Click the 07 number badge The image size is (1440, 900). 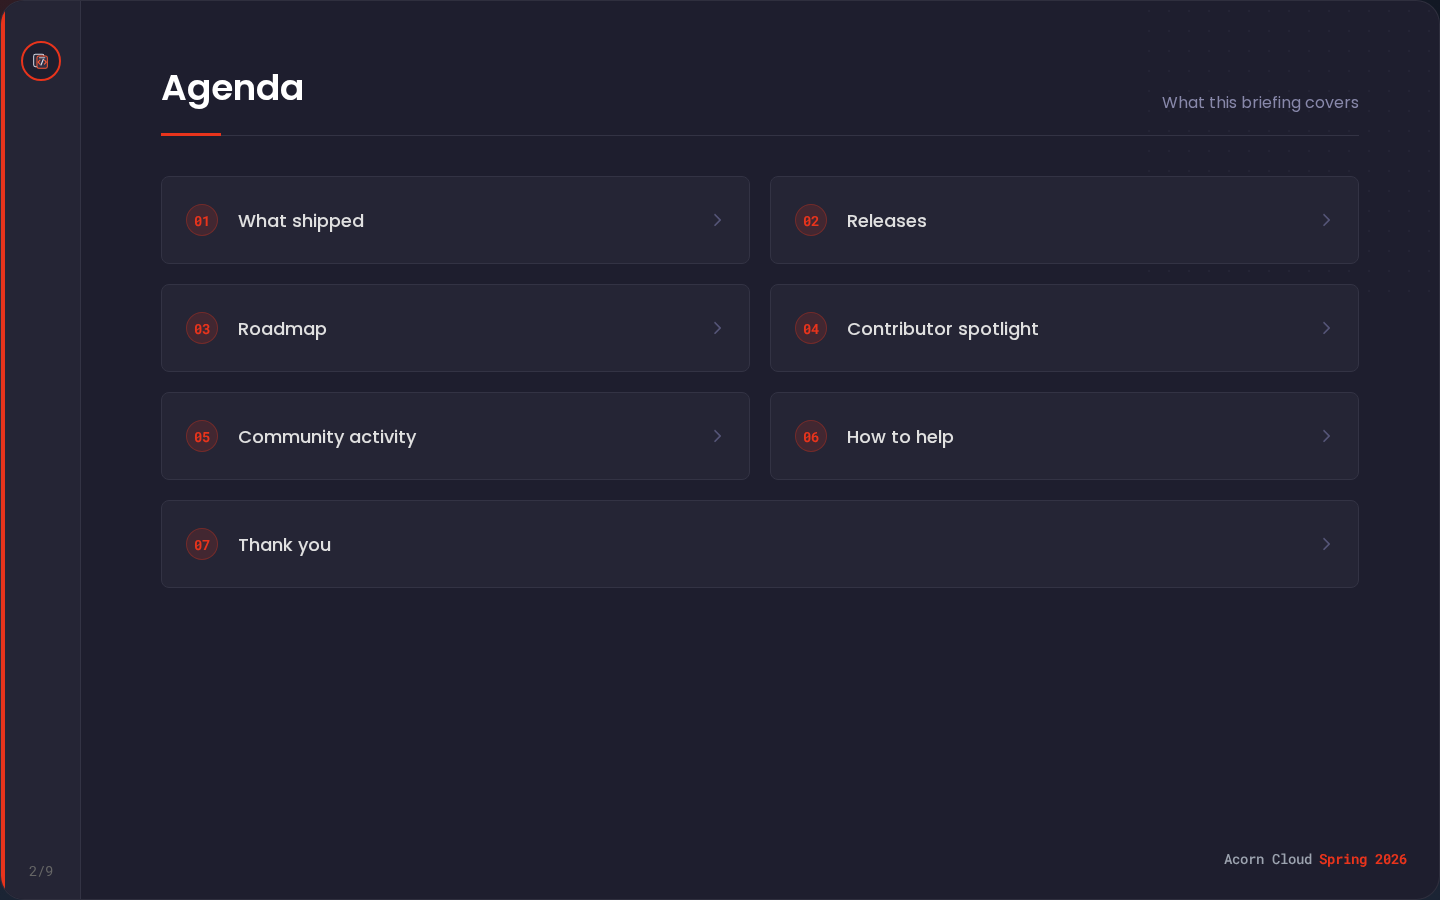click(x=202, y=544)
